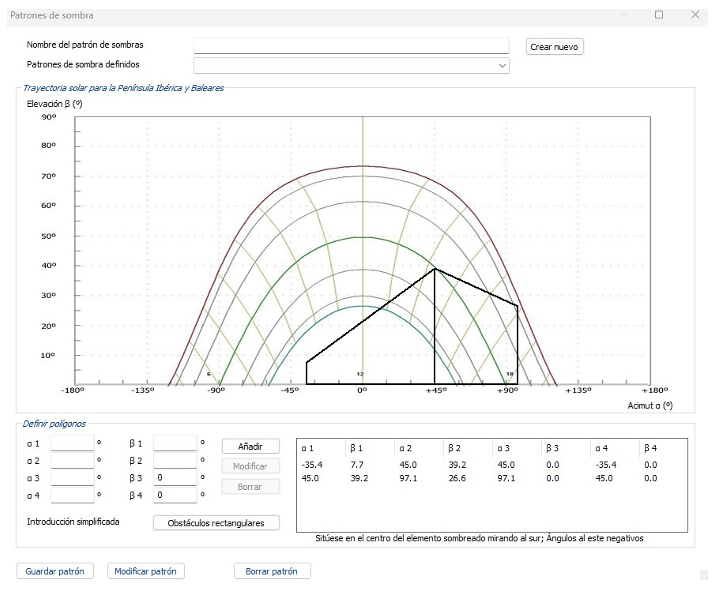The height and width of the screenshot is (593, 715).
Task: Click the Guardar patrón button
Action: [x=56, y=571]
